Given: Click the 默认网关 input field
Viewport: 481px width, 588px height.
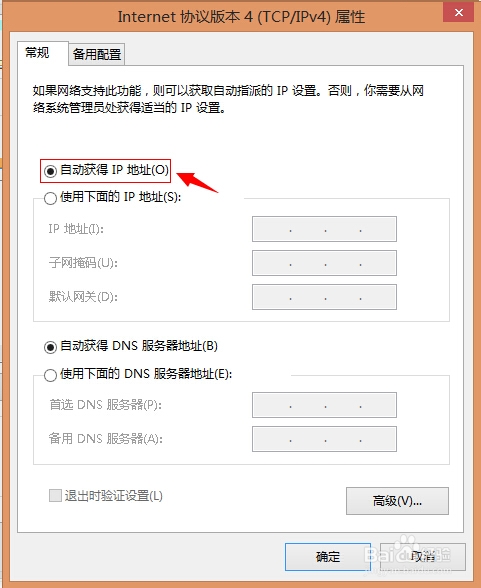Looking at the screenshot, I should click(324, 297).
